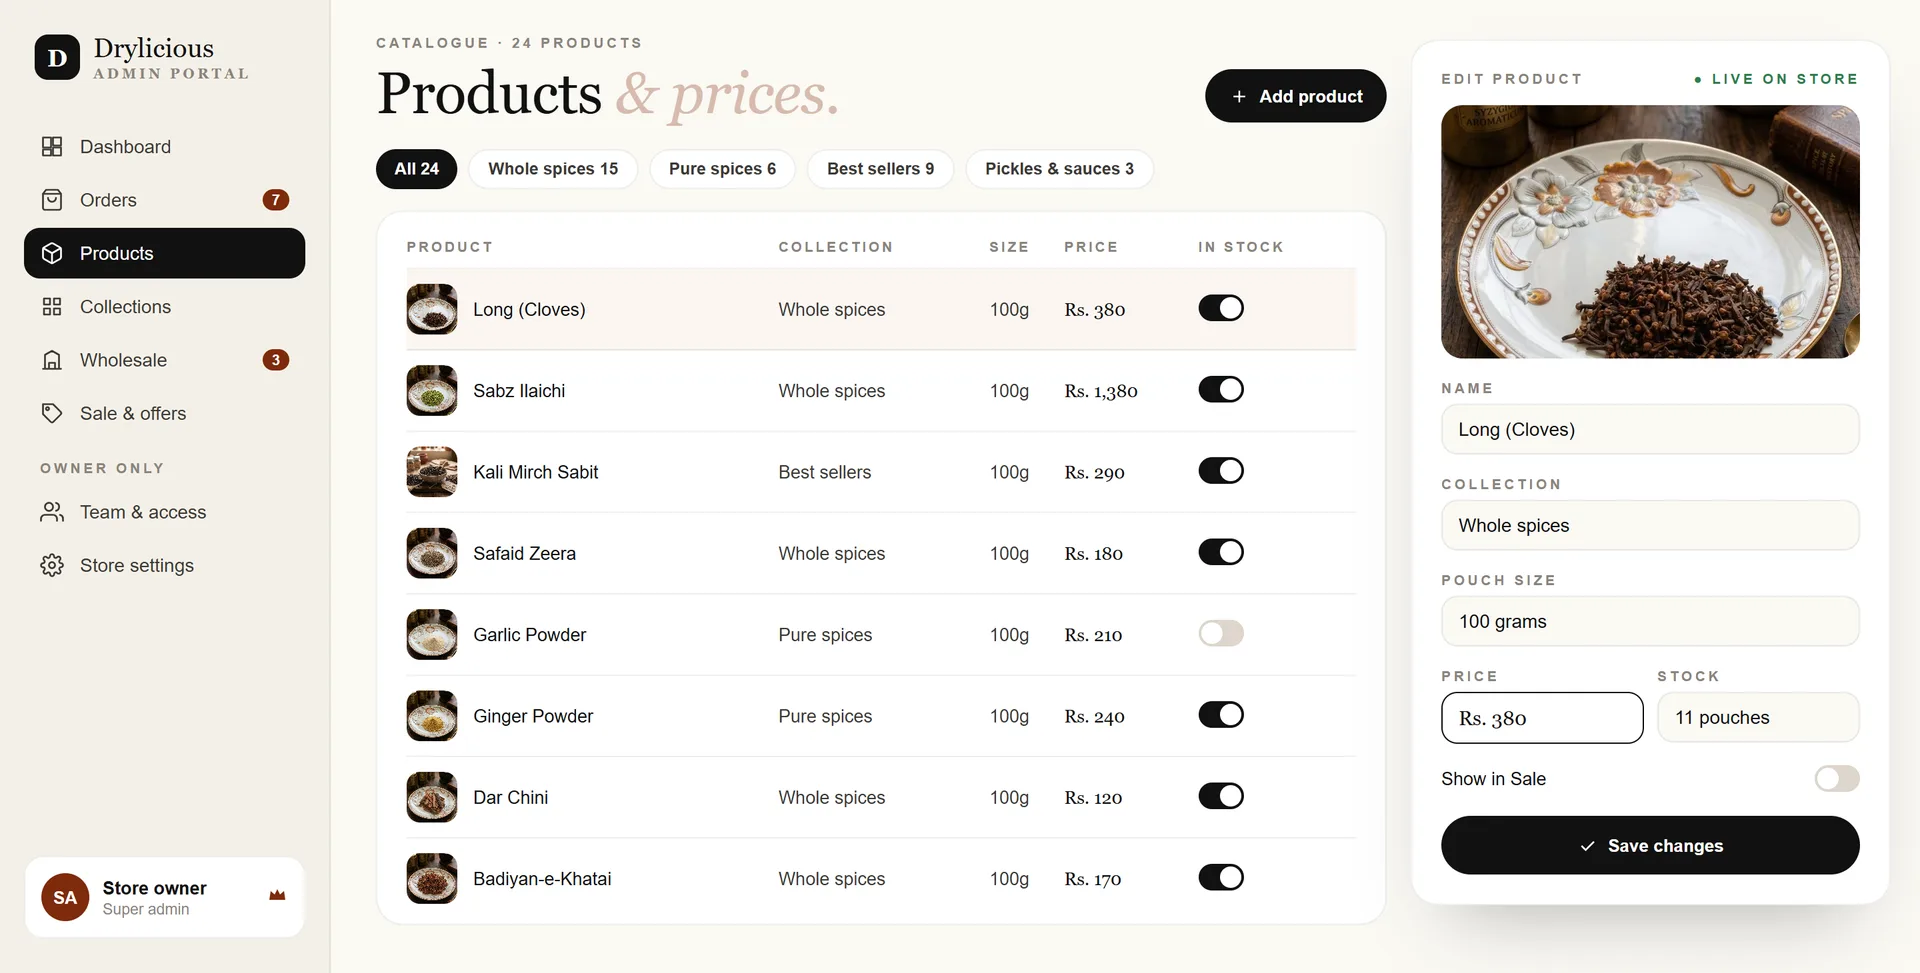Click the SA avatar circle
The height and width of the screenshot is (973, 1920).
coord(65,897)
